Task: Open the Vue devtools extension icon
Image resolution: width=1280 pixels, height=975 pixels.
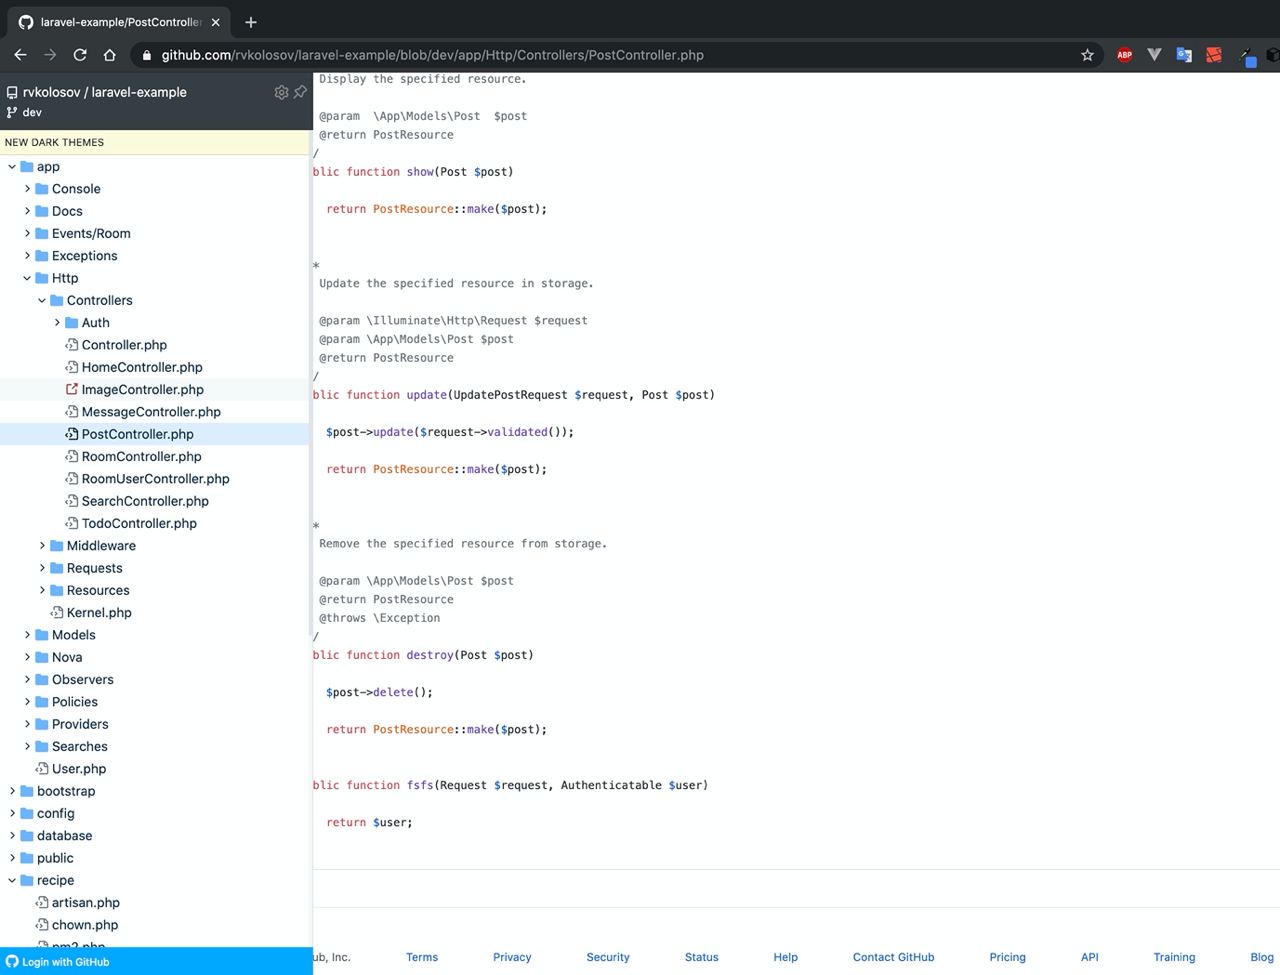Action: tap(1154, 55)
